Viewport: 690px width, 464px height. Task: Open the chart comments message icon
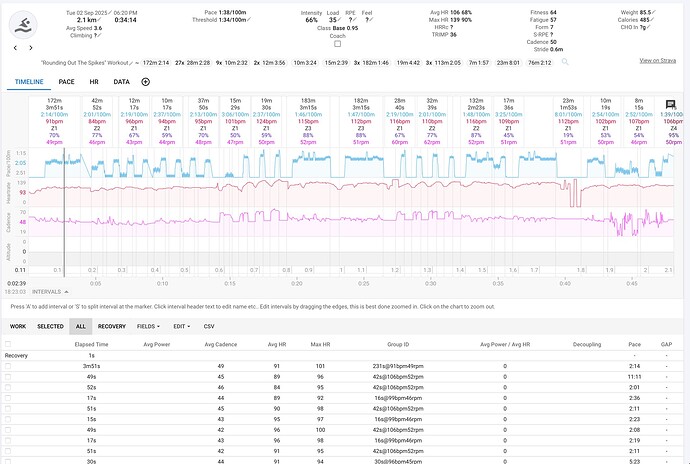(671, 104)
